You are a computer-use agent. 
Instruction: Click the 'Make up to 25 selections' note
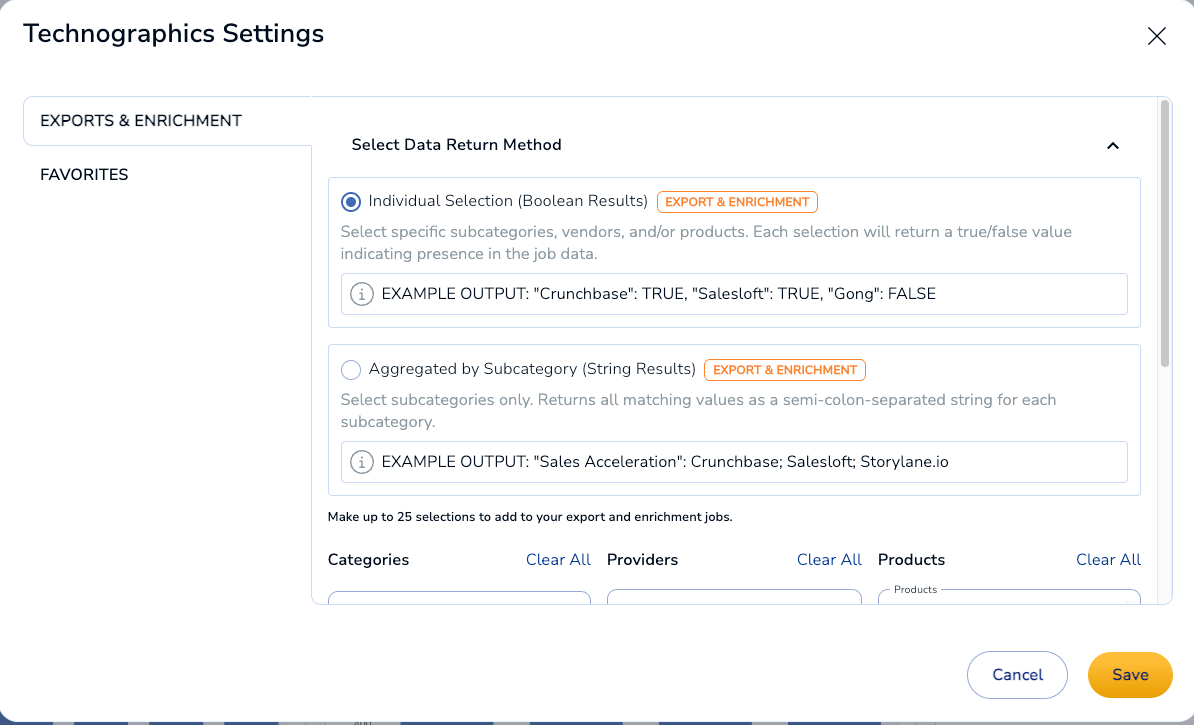coord(530,517)
